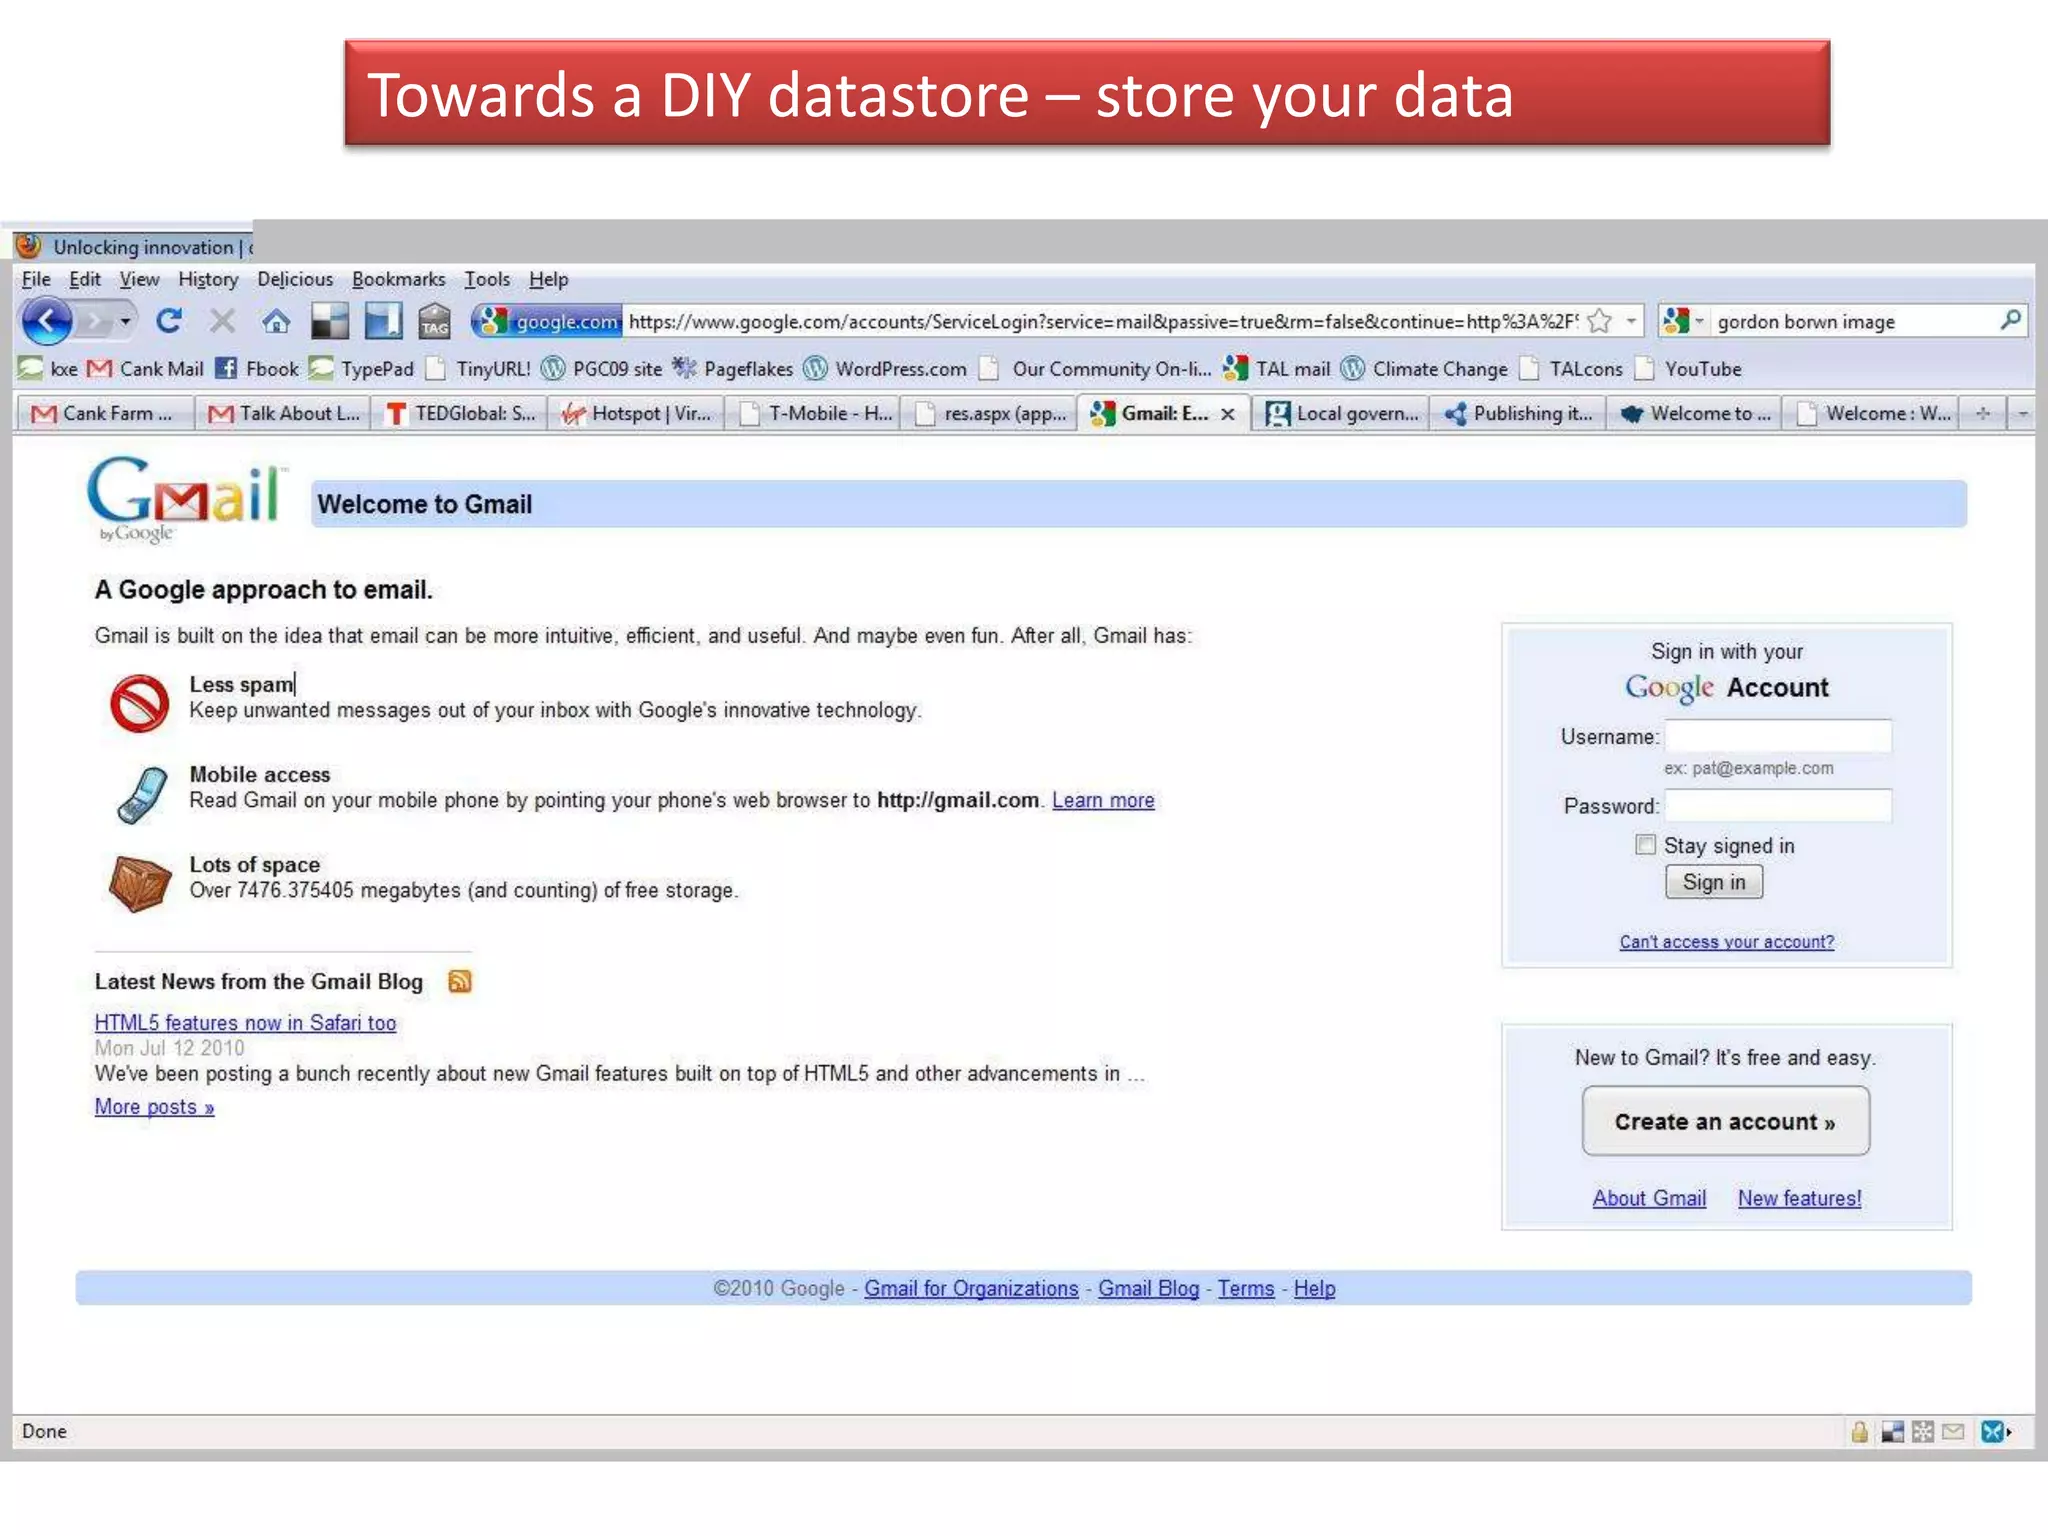
Task: Open the TinyURL! bookmark
Action: 478,369
